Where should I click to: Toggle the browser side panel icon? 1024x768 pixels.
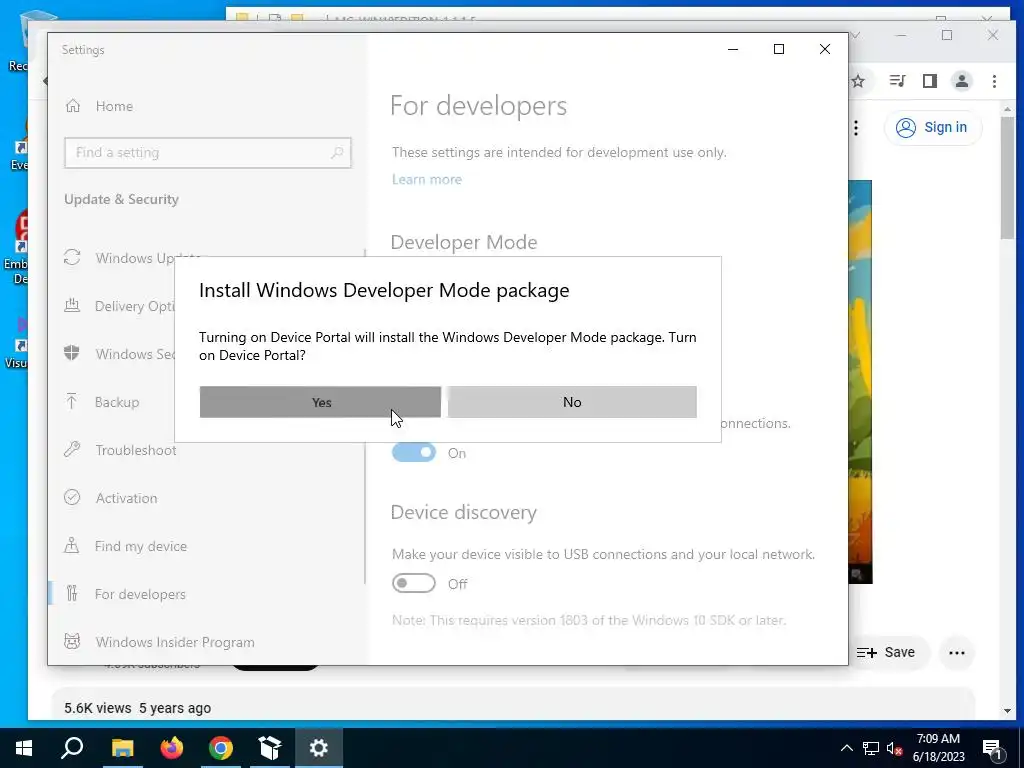pyautogui.click(x=930, y=81)
